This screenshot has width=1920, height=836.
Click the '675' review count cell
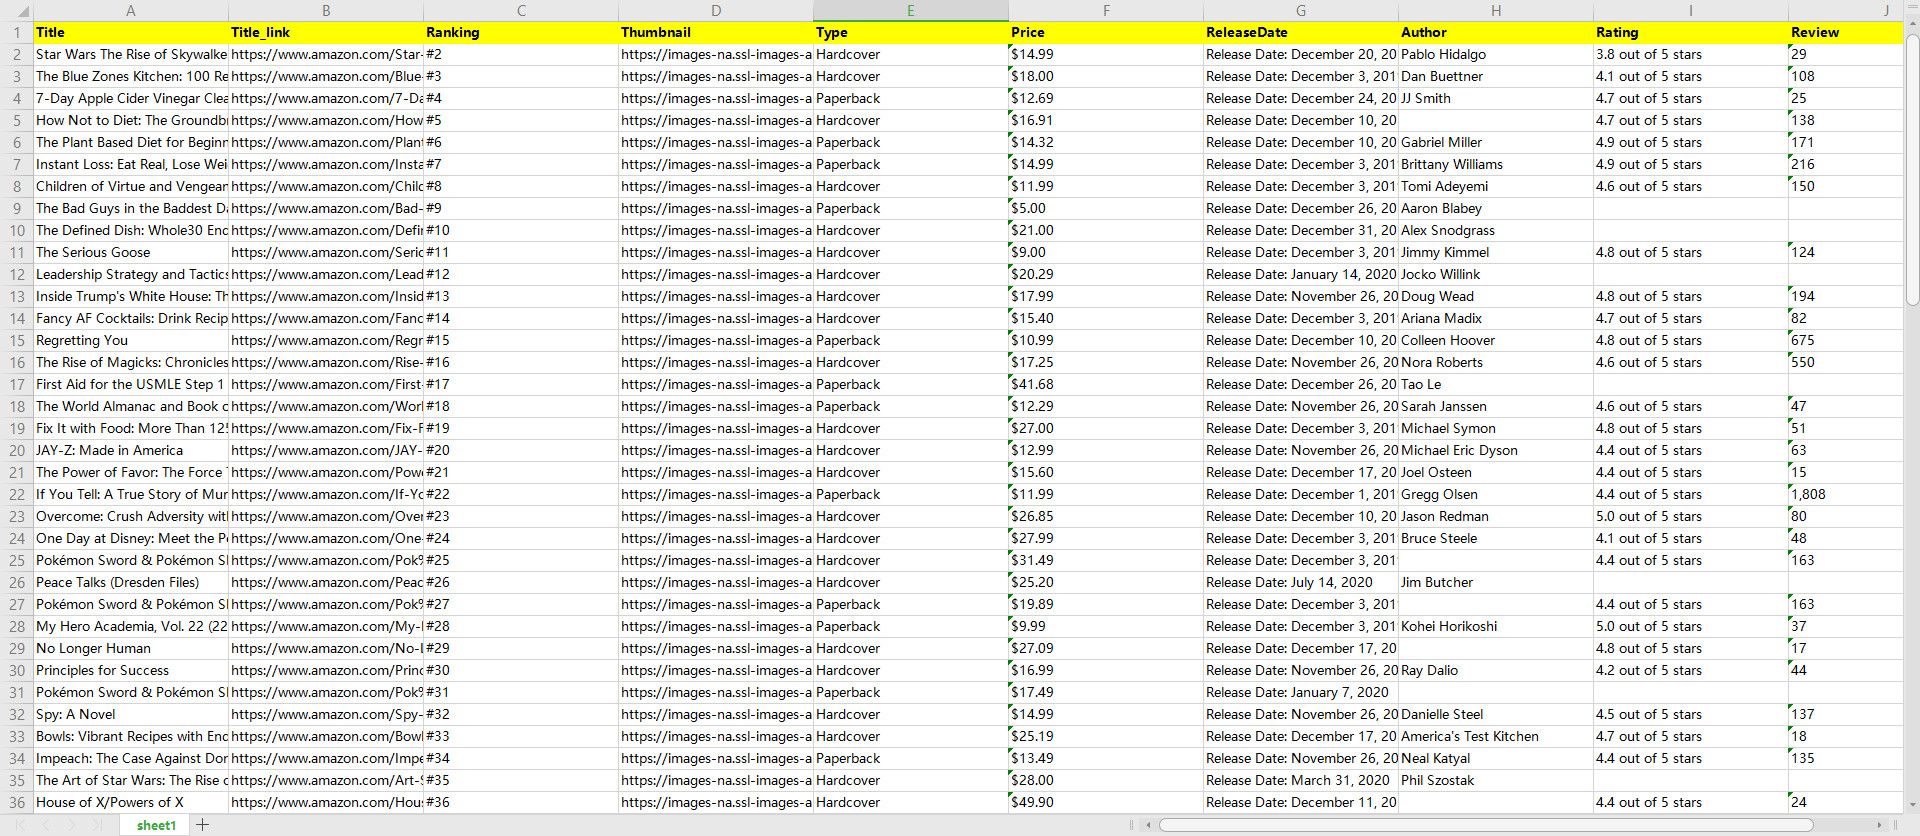(x=1845, y=340)
